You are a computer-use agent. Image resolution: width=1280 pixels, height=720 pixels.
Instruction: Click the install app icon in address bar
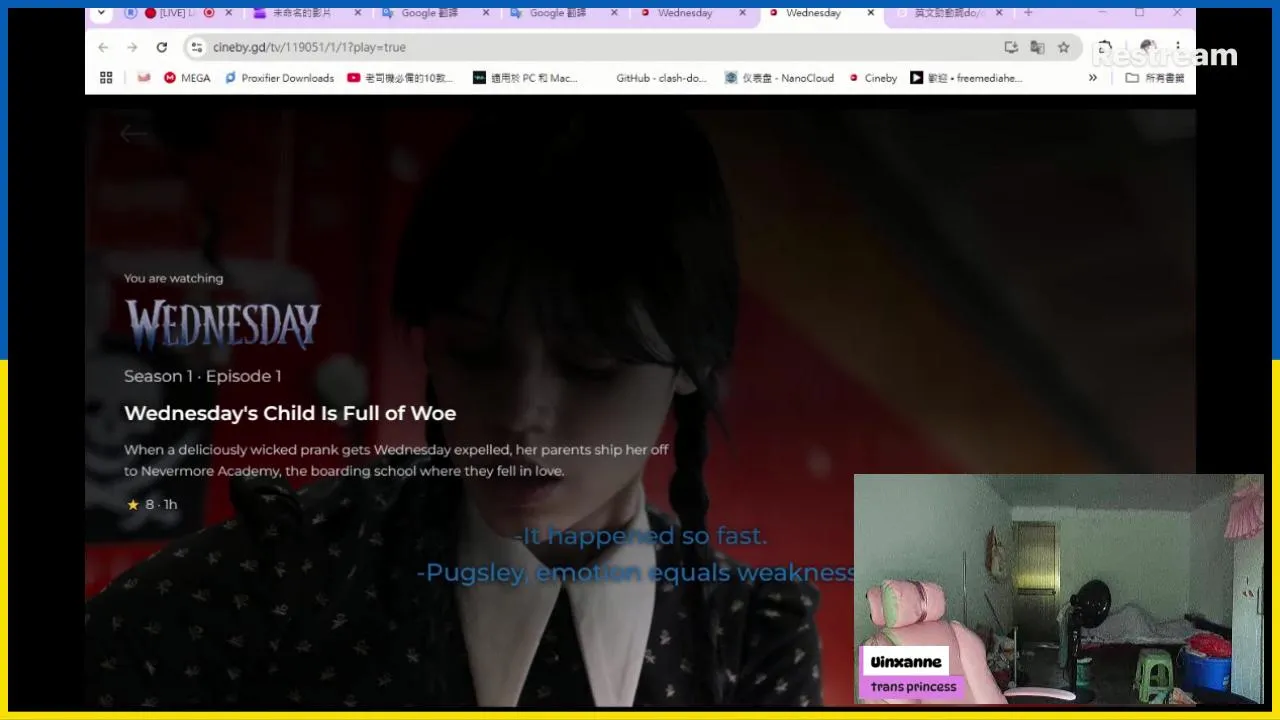1011,47
